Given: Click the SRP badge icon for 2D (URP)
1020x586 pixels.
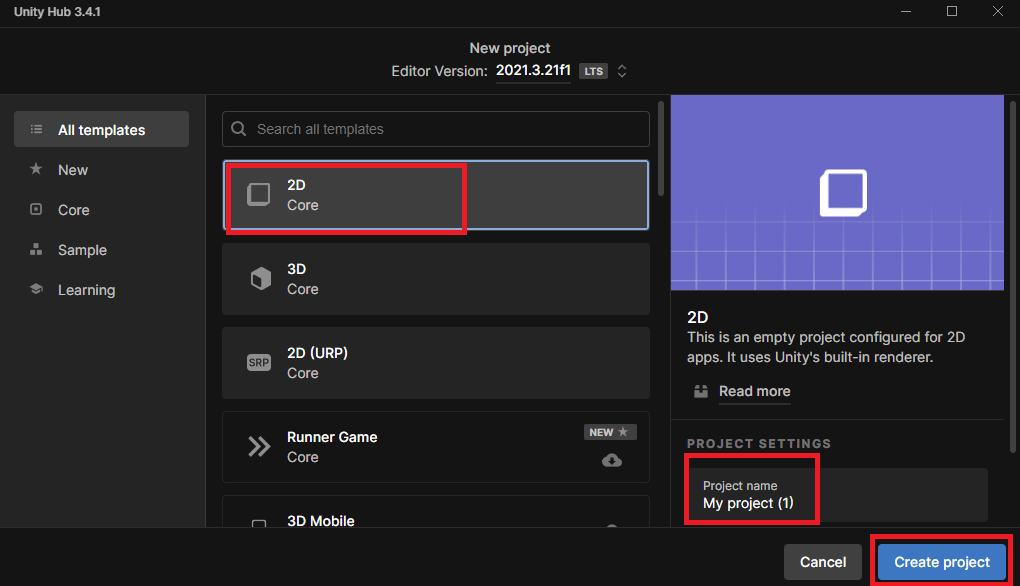Looking at the screenshot, I should (259, 363).
